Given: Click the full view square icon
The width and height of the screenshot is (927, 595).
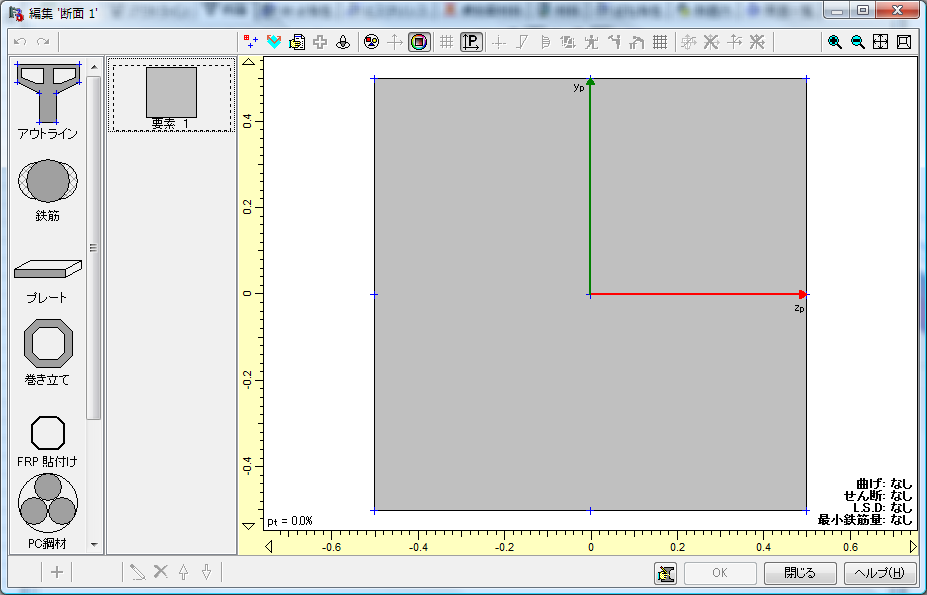Looking at the screenshot, I should [x=904, y=42].
